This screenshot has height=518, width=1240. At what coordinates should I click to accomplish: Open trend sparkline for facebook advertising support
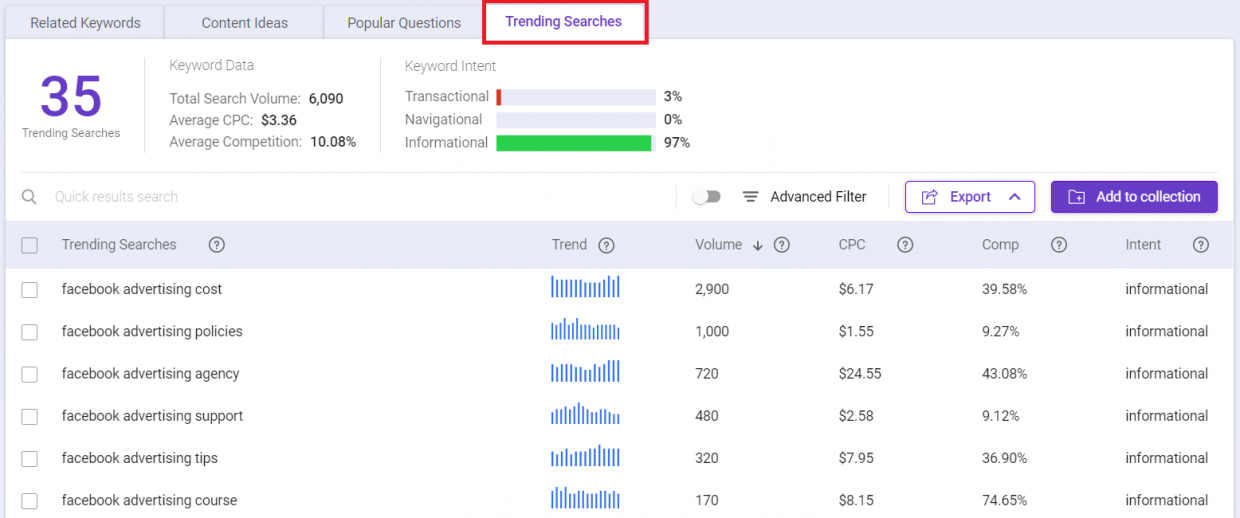[585, 414]
